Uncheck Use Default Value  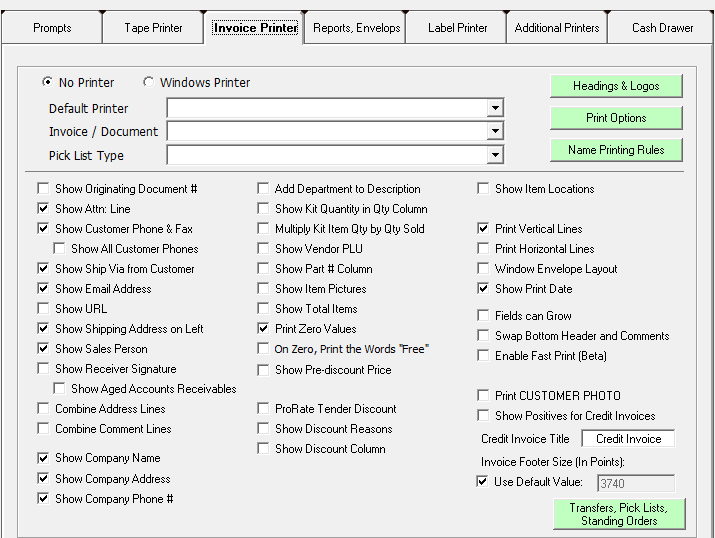click(482, 481)
